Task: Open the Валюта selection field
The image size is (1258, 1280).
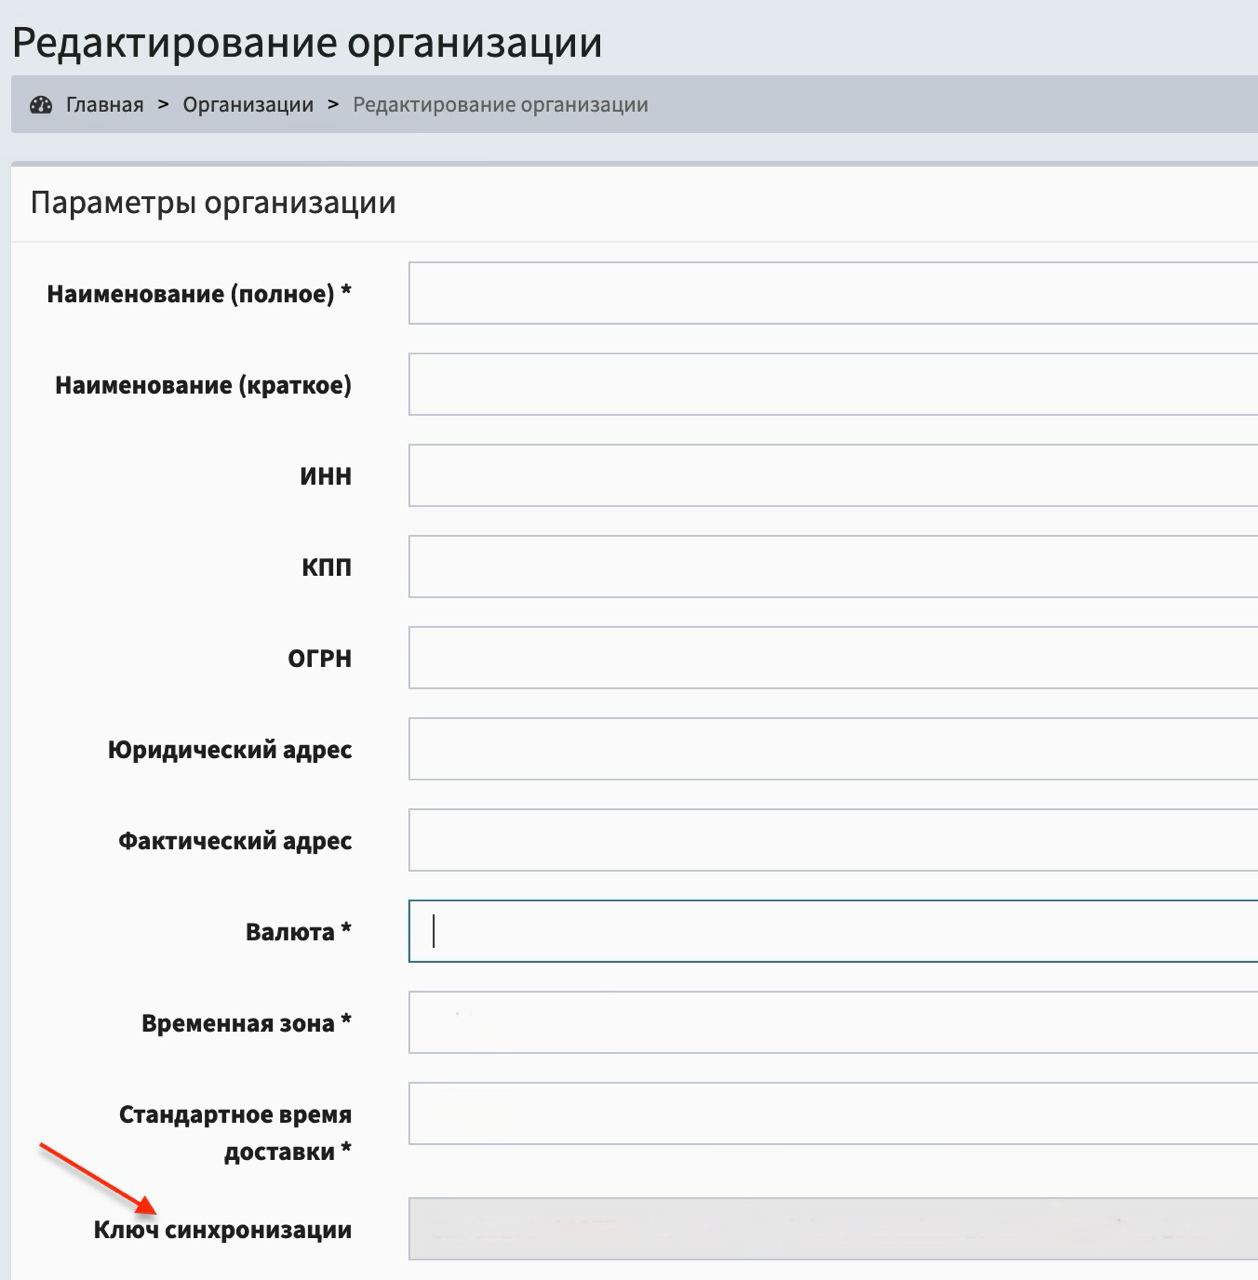Action: pos(832,931)
